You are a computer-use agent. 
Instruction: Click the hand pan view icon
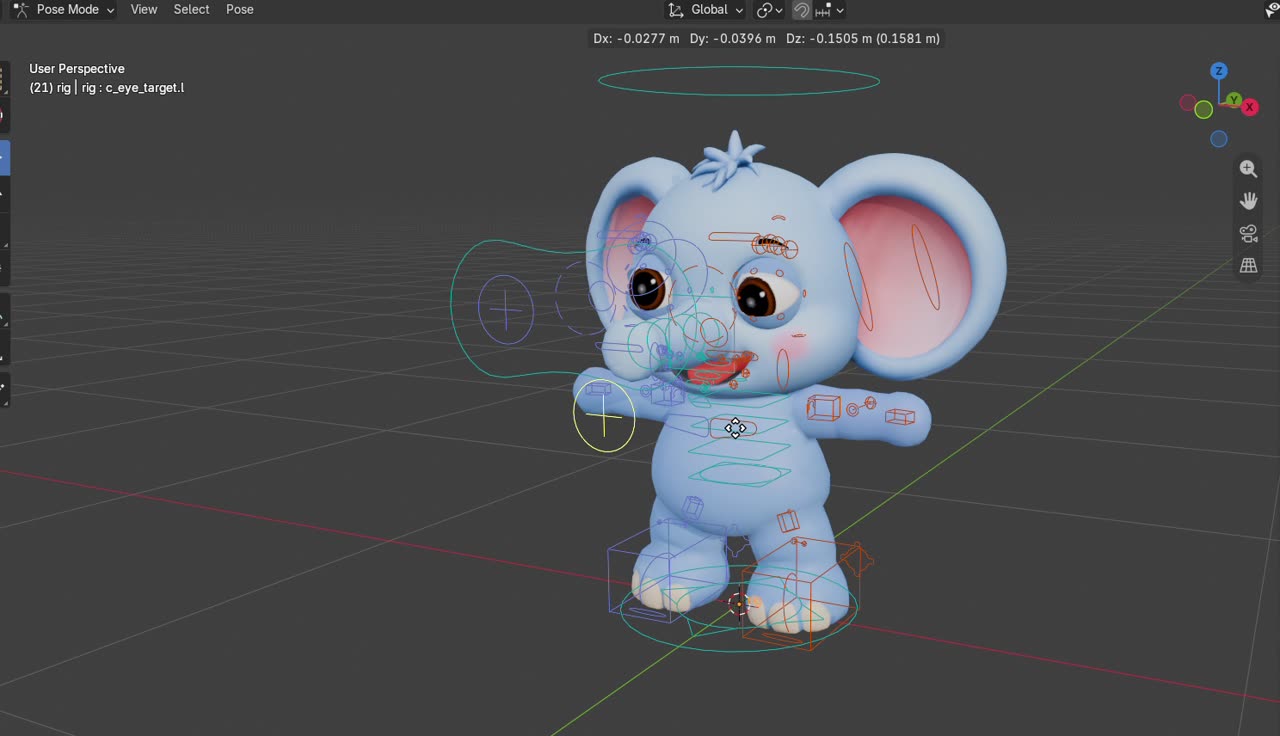click(1248, 201)
